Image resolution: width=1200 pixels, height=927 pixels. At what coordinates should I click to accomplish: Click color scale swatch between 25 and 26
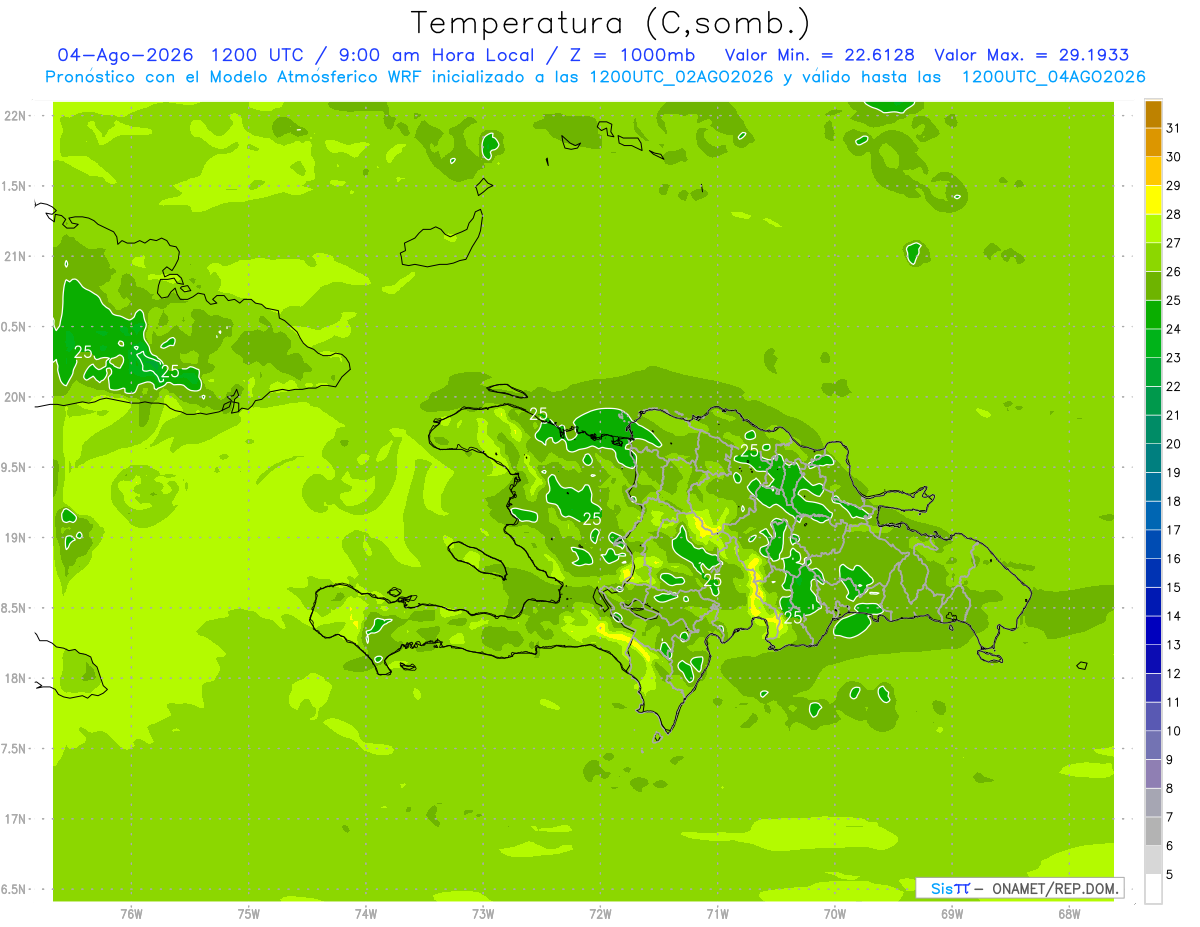pyautogui.click(x=1153, y=286)
